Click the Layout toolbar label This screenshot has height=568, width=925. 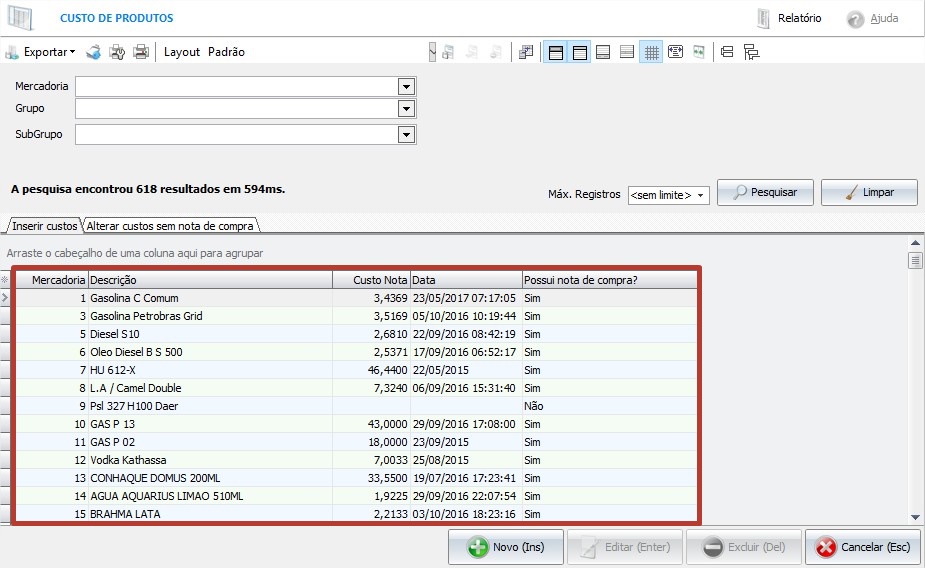click(x=182, y=52)
